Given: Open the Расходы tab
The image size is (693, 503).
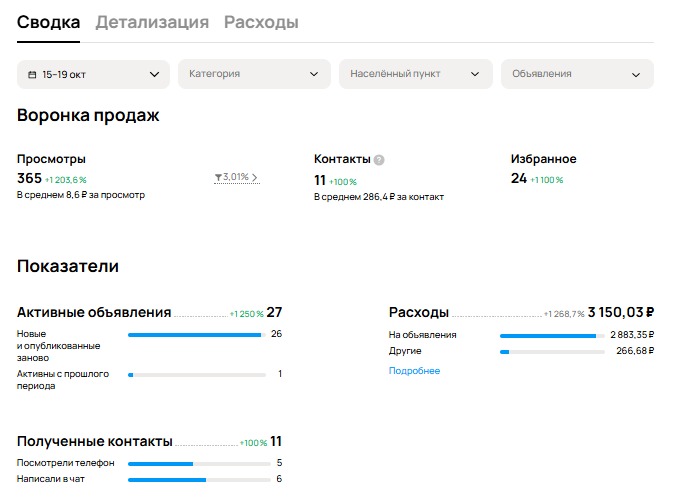Looking at the screenshot, I should coord(261,22).
